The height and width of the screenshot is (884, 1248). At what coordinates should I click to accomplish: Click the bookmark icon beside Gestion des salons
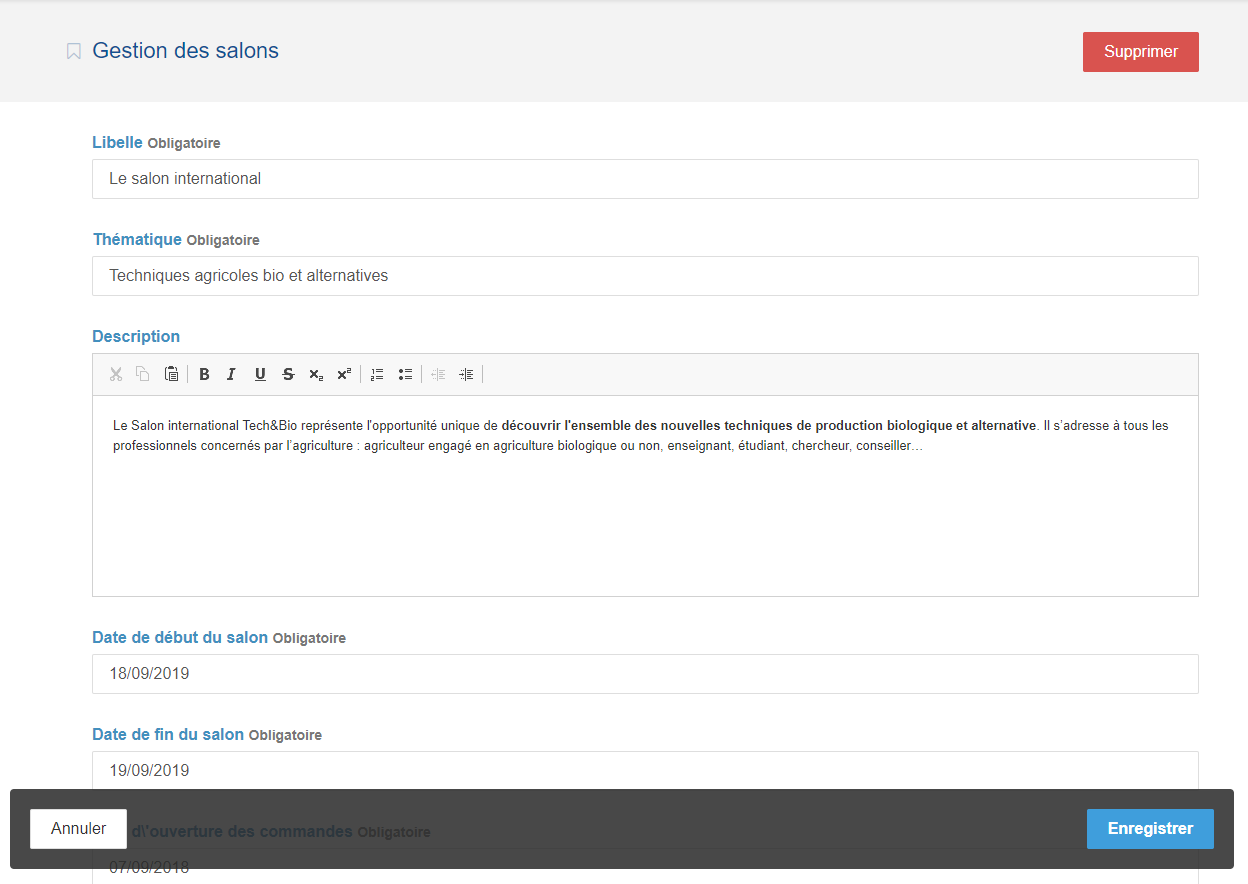click(x=74, y=51)
